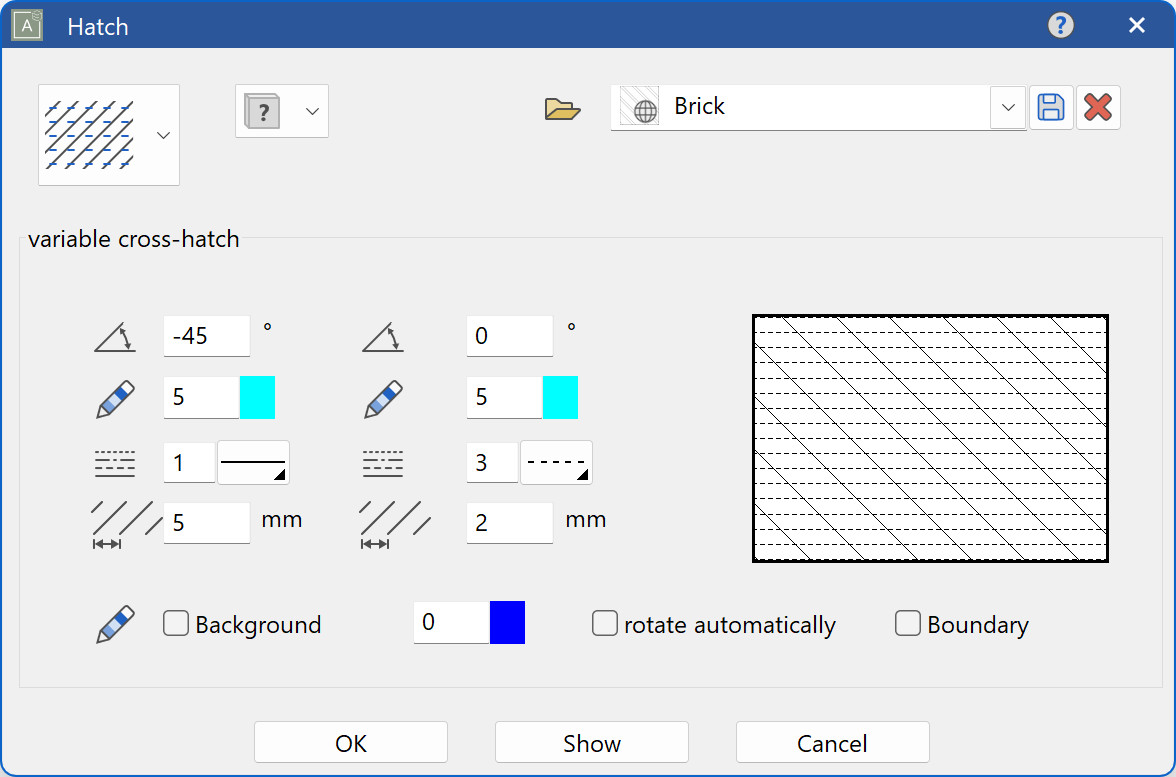
Task: Confirm settings with OK
Action: click(x=350, y=742)
